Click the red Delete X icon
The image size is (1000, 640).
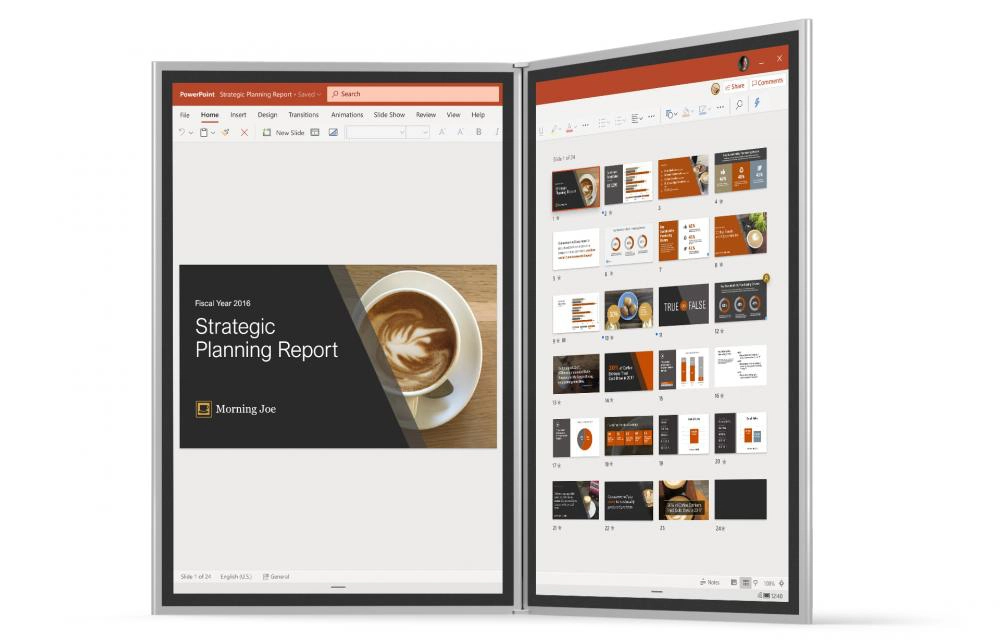244,132
